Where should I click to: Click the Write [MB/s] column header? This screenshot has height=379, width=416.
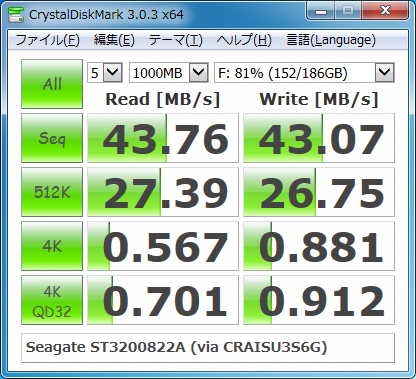[319, 99]
